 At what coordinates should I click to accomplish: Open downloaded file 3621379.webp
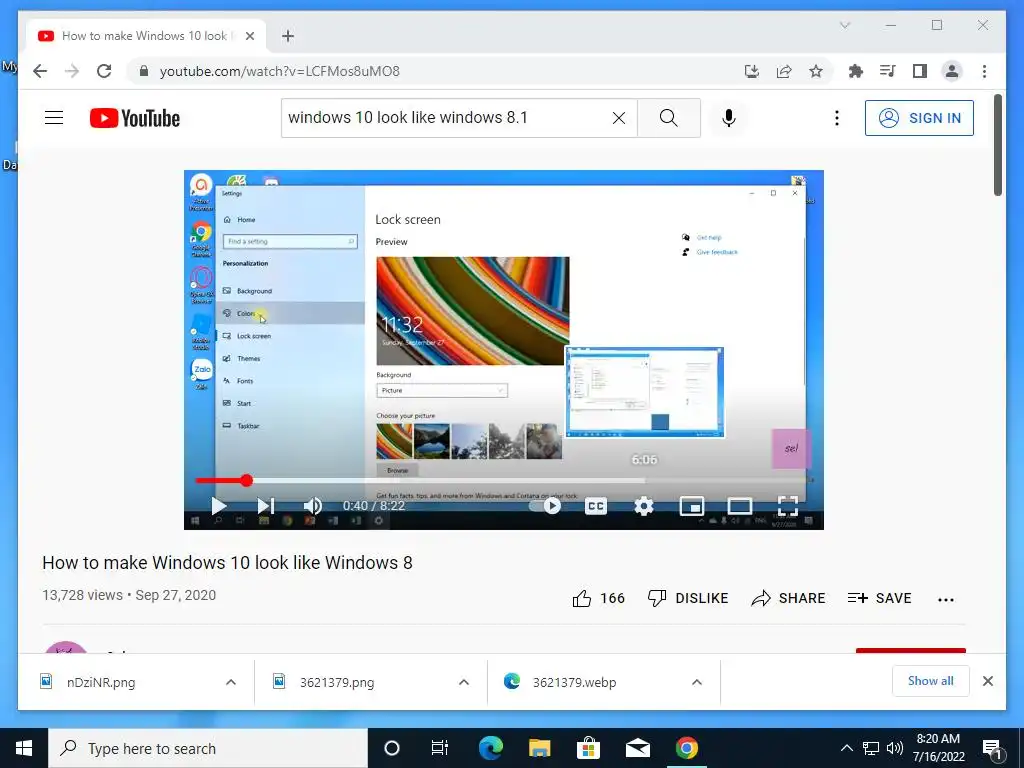tap(573, 682)
